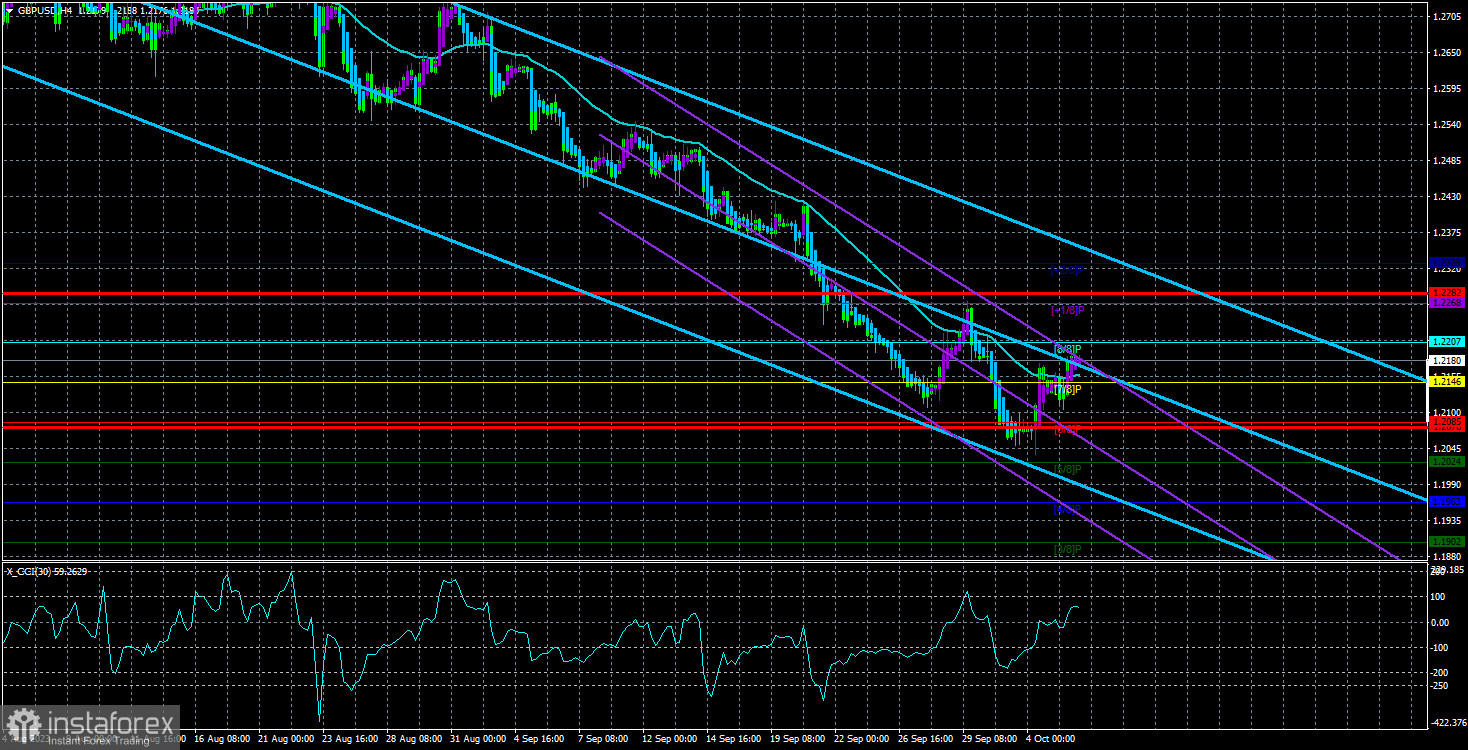Image resolution: width=1468 pixels, height=750 pixels.
Task: Click the CCI scale minimum -422.376
Action: coord(1448,722)
